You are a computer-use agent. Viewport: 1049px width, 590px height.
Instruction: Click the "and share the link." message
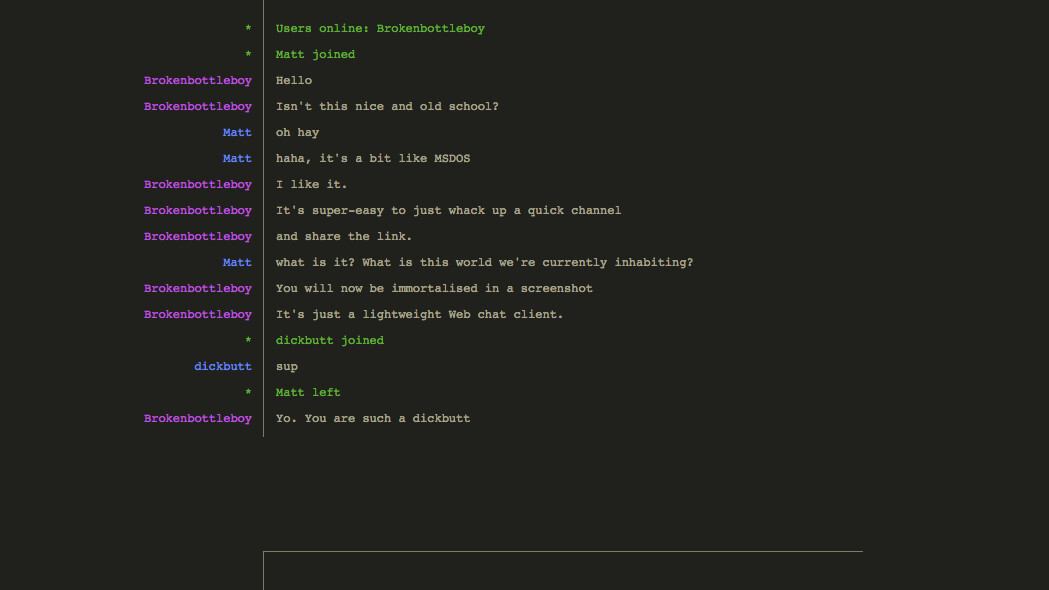(x=344, y=237)
